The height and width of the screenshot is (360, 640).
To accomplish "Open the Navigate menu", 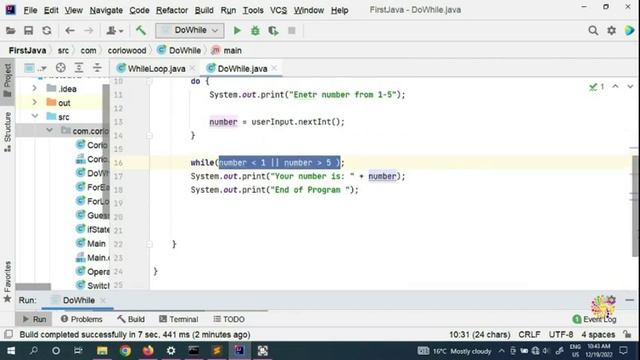I will [x=106, y=10].
